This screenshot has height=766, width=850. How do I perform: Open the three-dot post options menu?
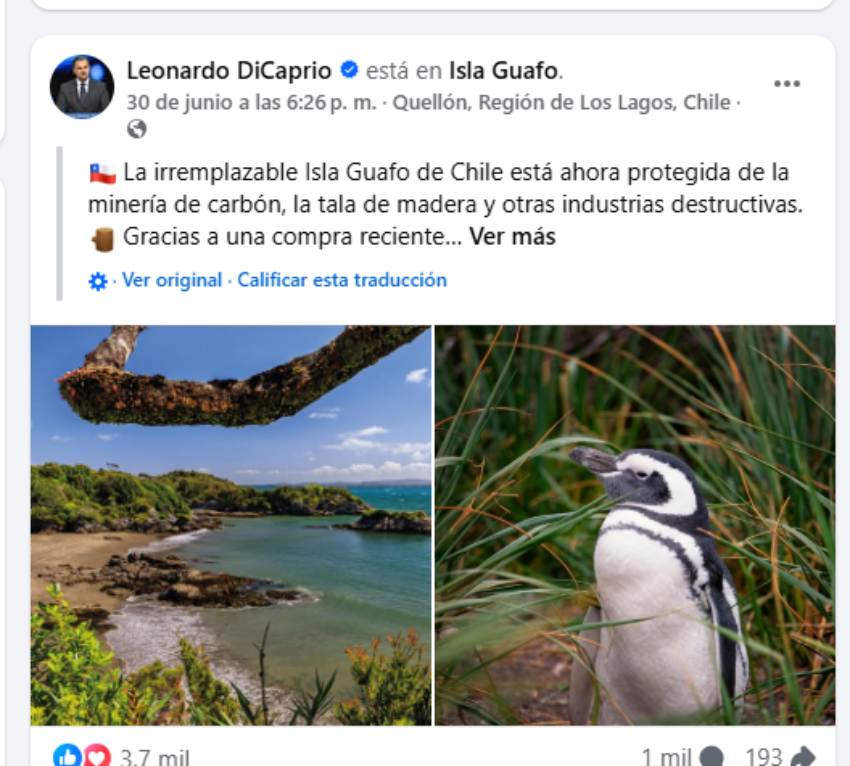[x=787, y=83]
